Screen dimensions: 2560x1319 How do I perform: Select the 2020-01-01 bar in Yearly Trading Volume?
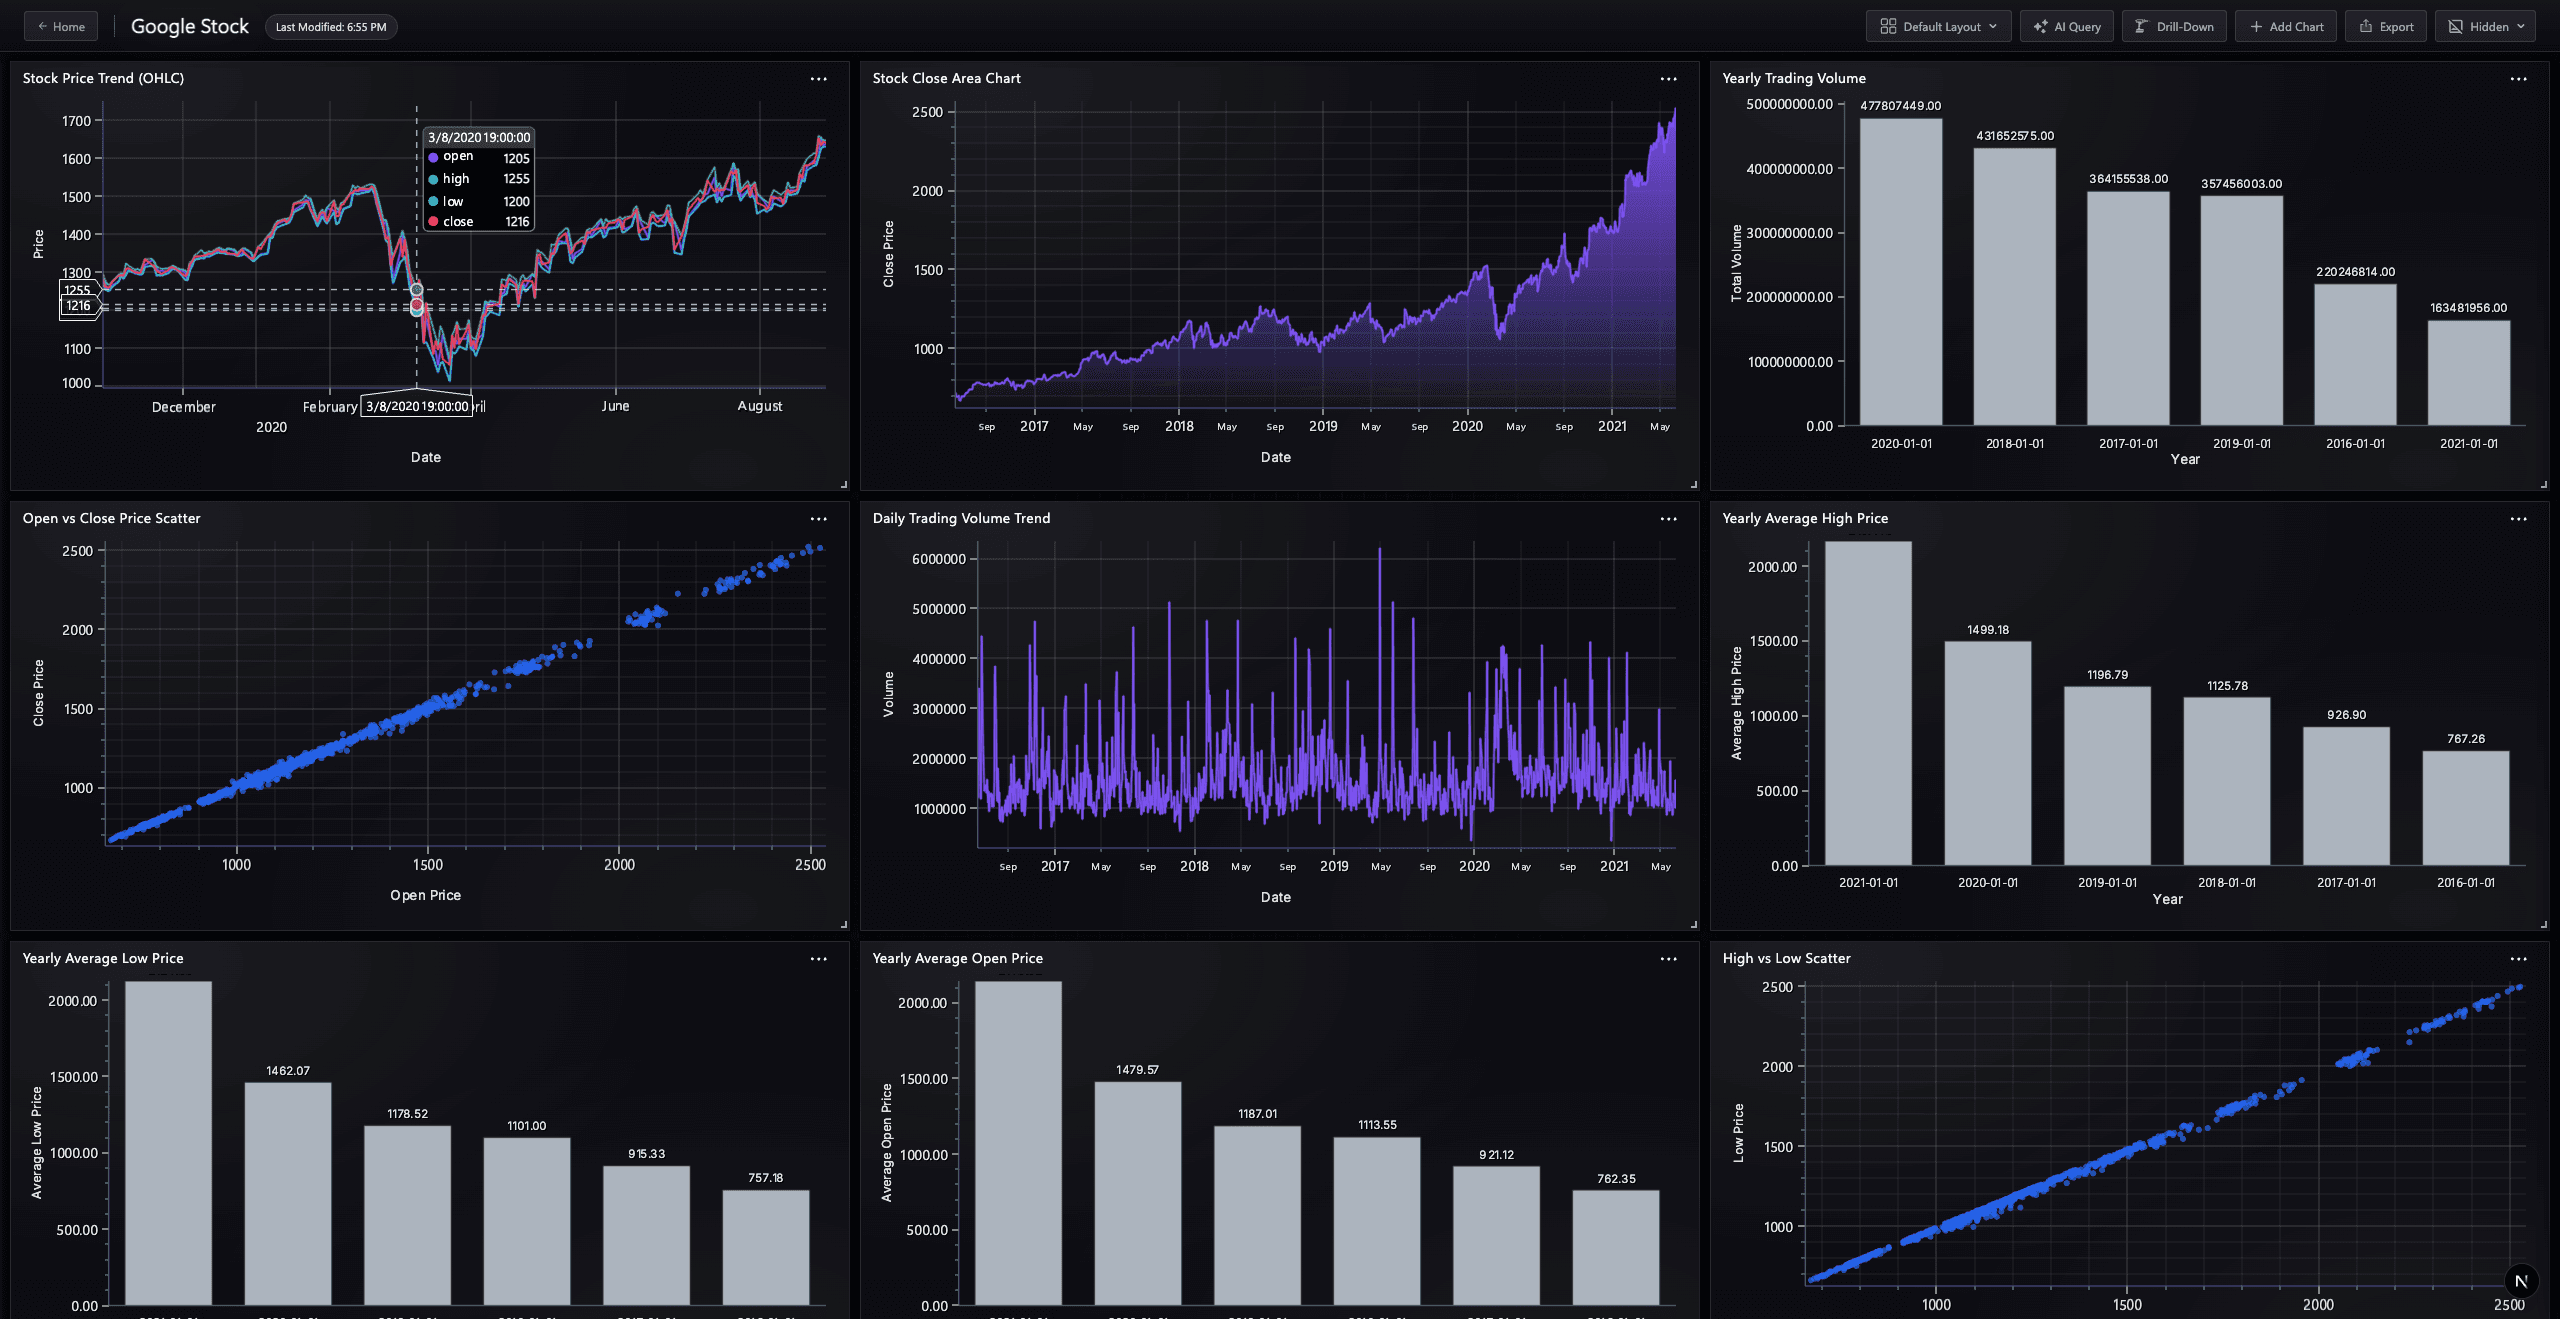[x=1901, y=272]
